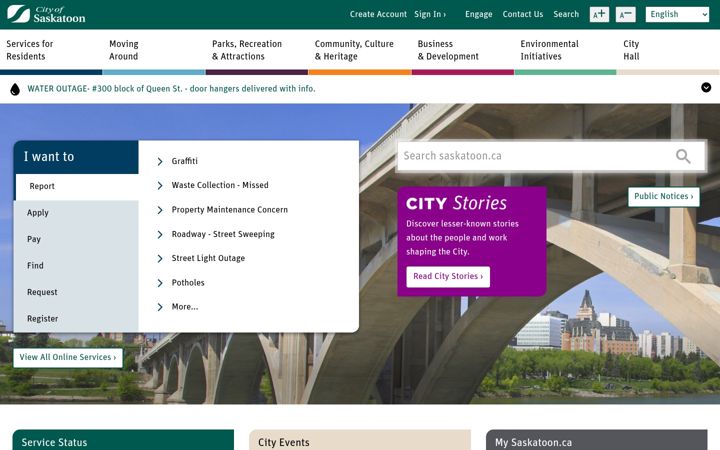Open Street Light Outage link
Image resolution: width=720 pixels, height=450 pixels.
(x=208, y=259)
